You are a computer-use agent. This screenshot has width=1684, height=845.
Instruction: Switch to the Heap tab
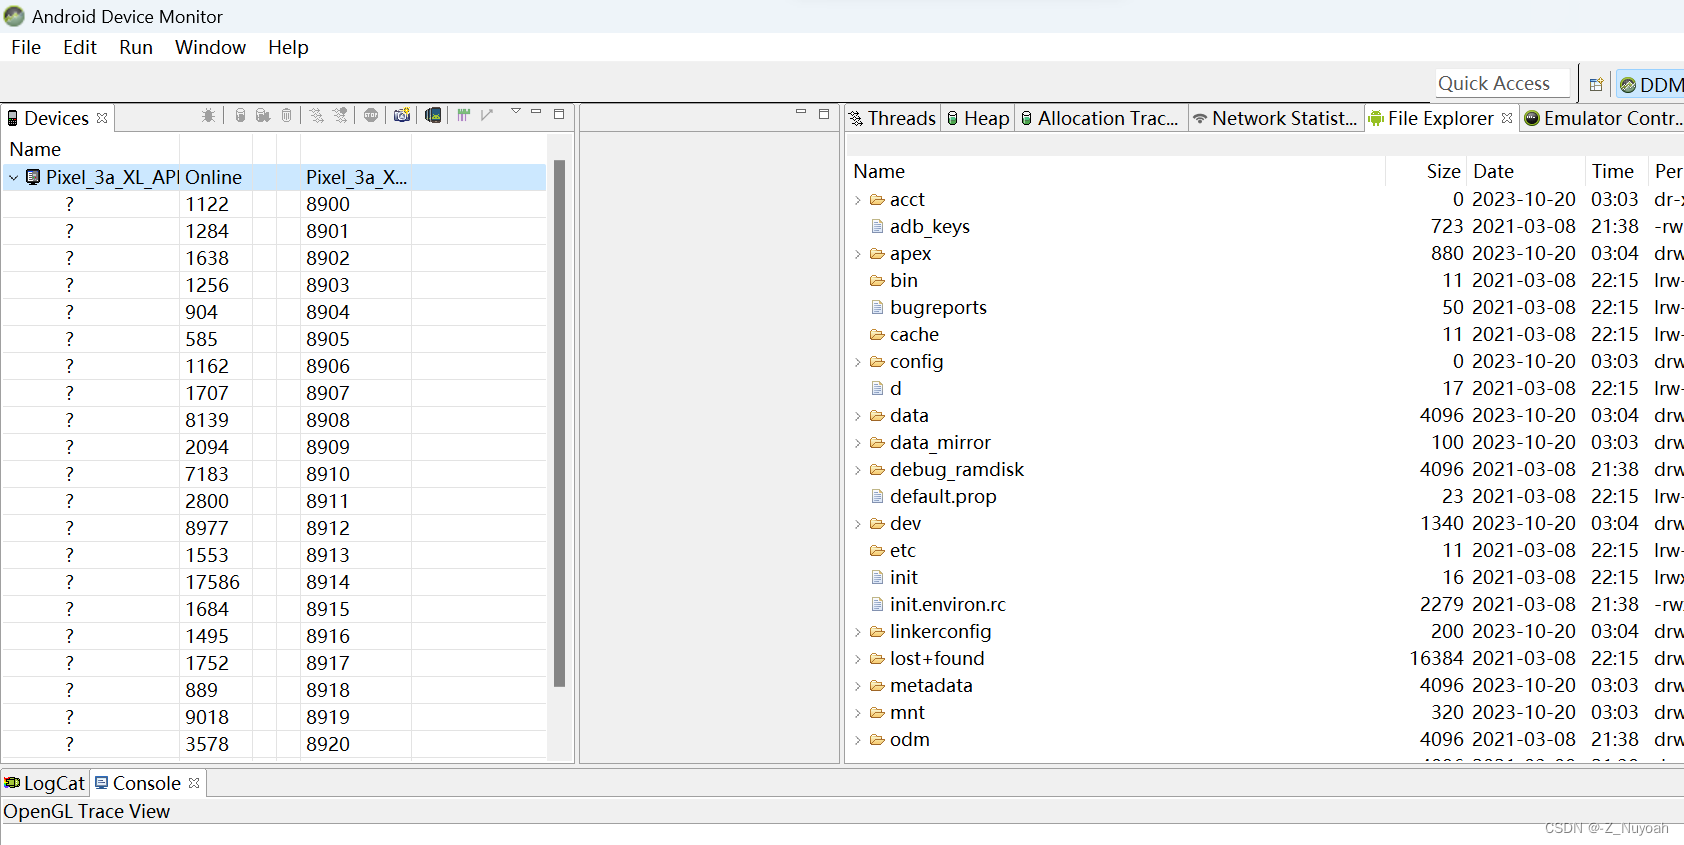(x=978, y=118)
